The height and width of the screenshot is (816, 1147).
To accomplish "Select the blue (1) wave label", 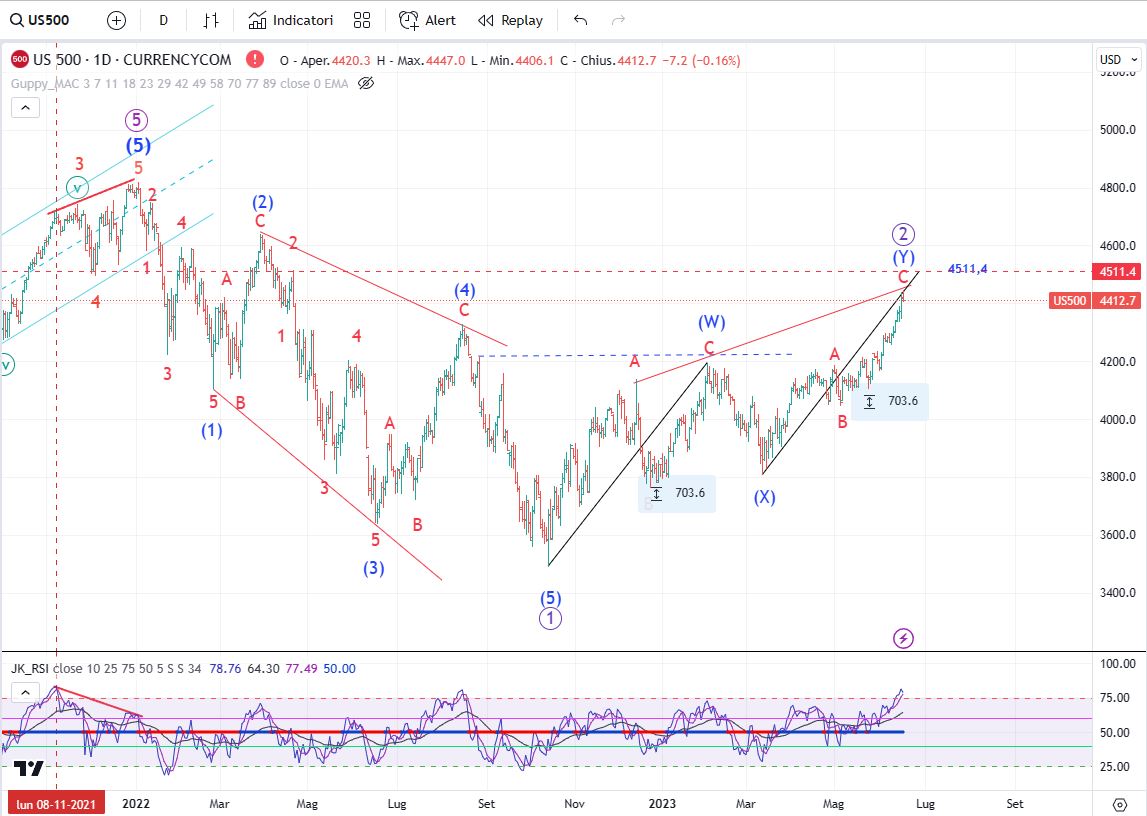I will (x=211, y=430).
